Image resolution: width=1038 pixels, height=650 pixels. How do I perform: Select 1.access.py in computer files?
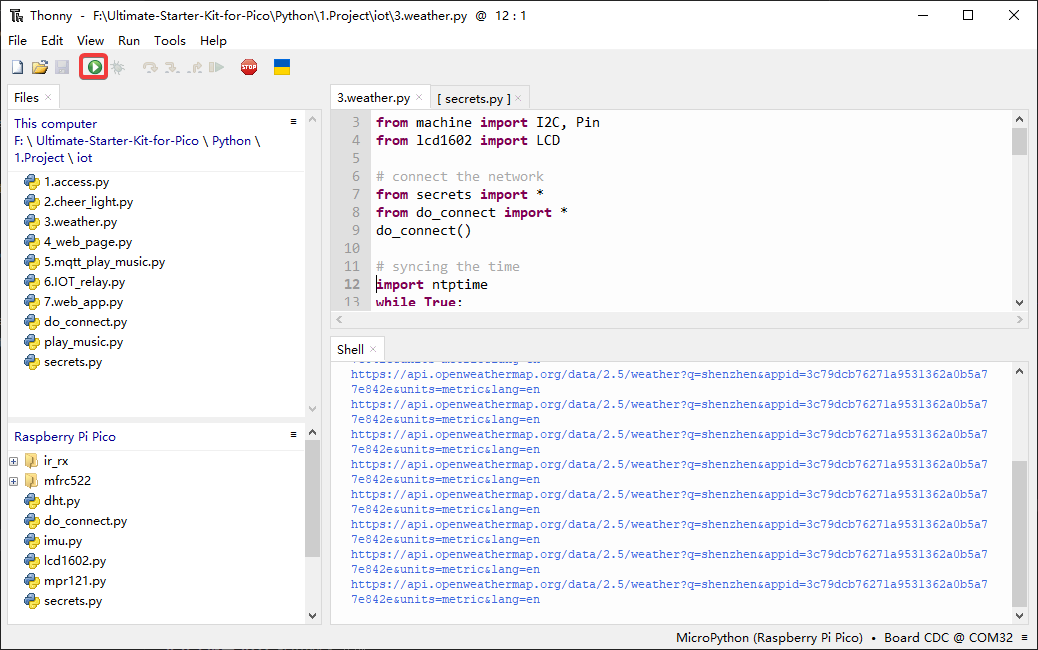pyautogui.click(x=76, y=181)
